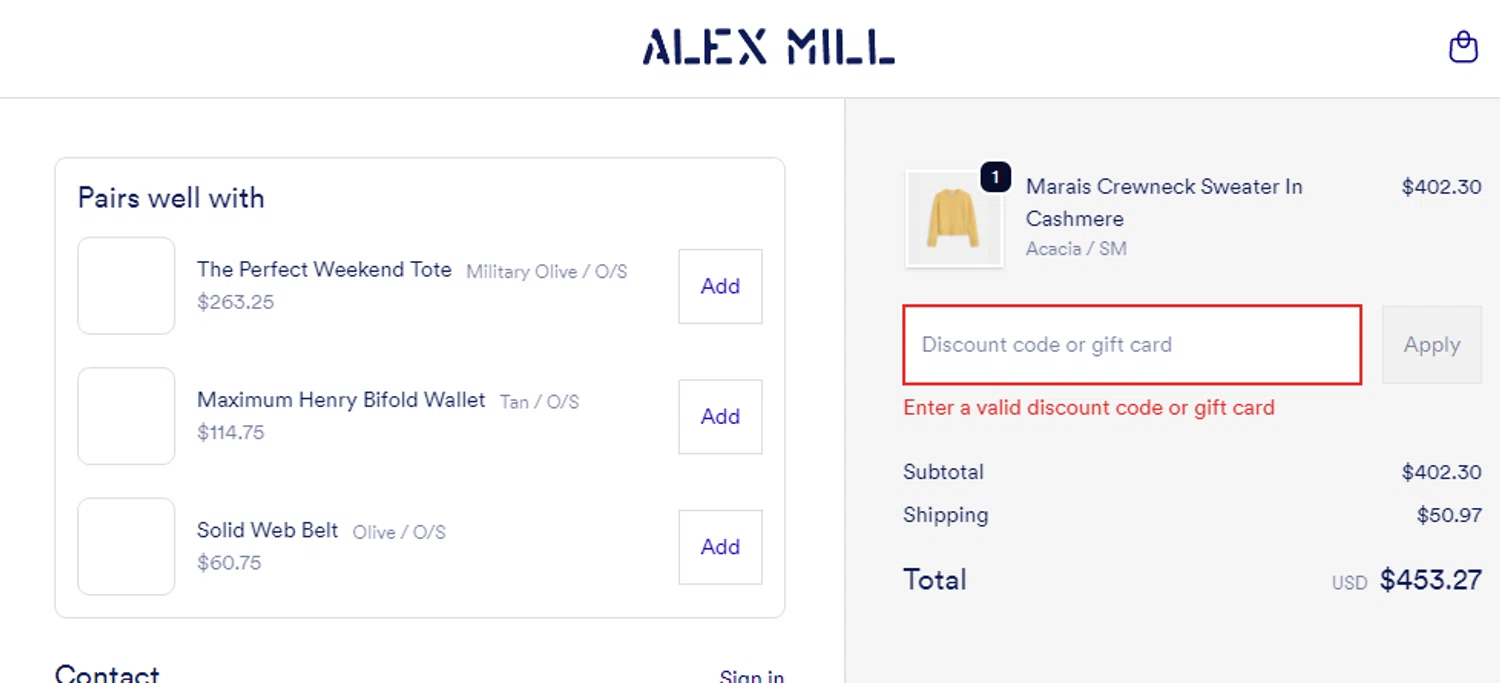The image size is (1500, 683).
Task: Follow the Sign in link
Action: (751, 677)
